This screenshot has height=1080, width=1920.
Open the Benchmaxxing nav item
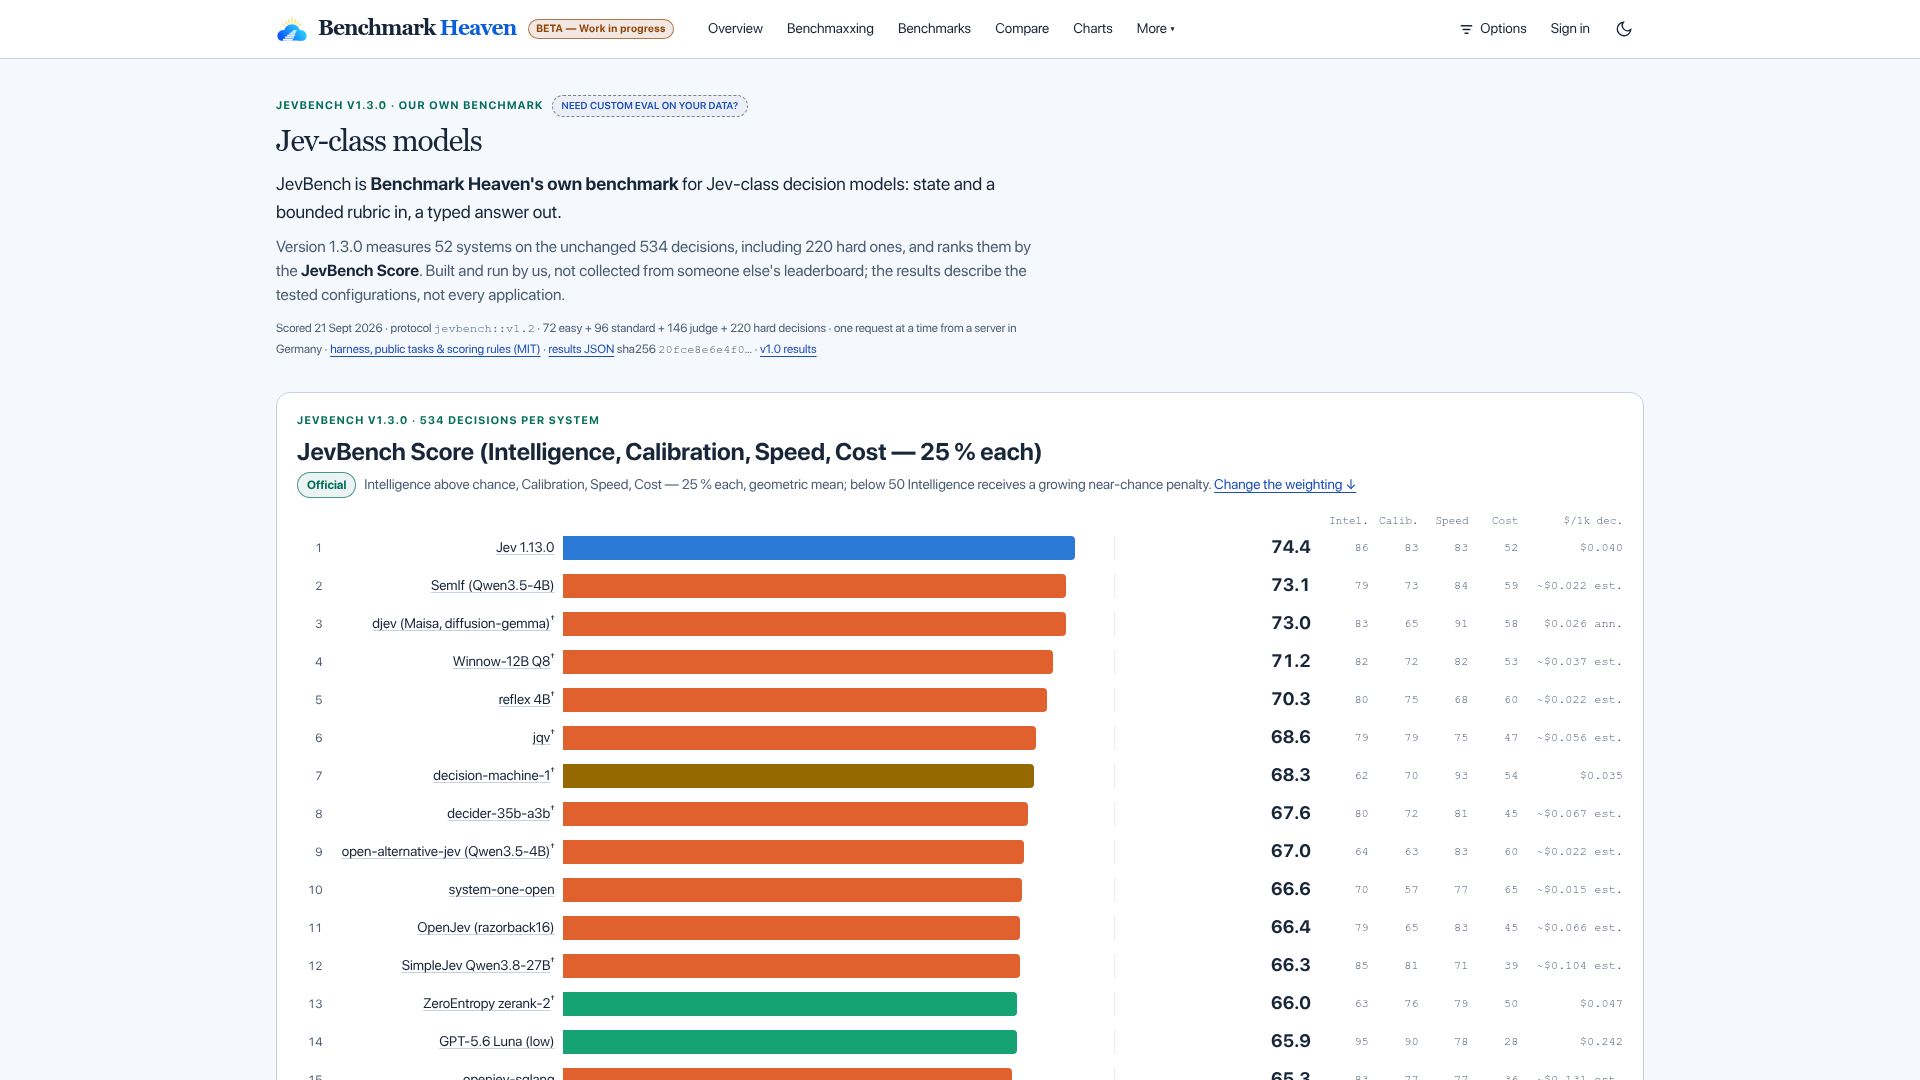(830, 29)
